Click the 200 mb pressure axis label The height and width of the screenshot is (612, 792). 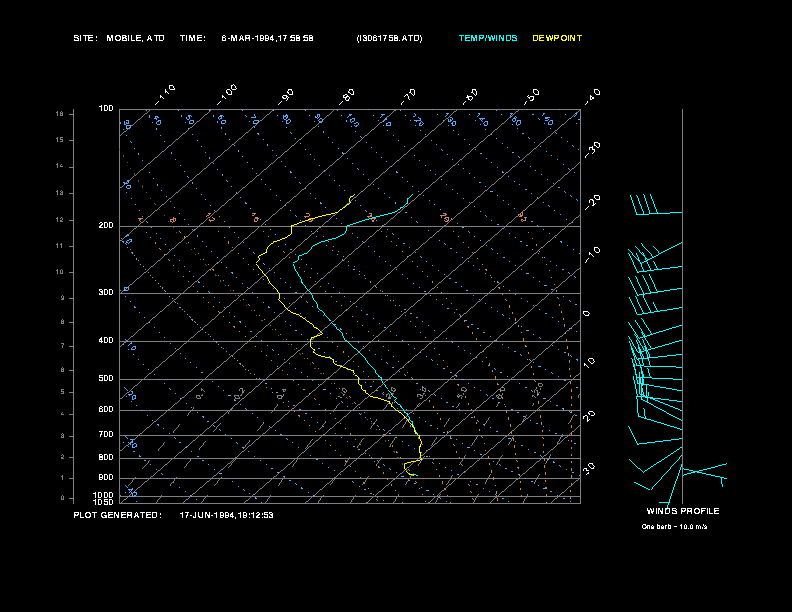[106, 226]
